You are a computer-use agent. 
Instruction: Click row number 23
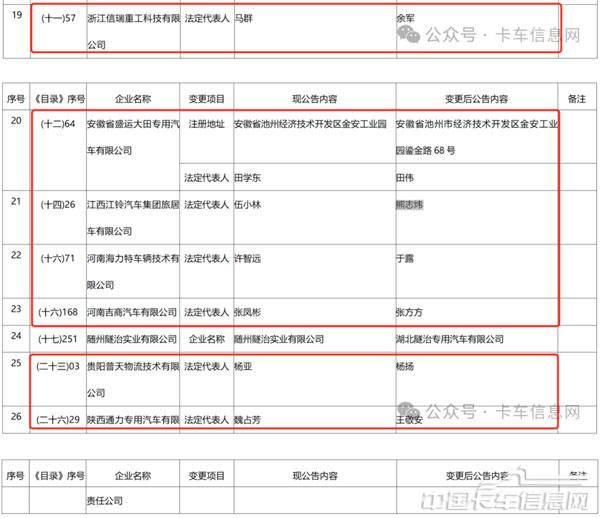click(x=16, y=309)
